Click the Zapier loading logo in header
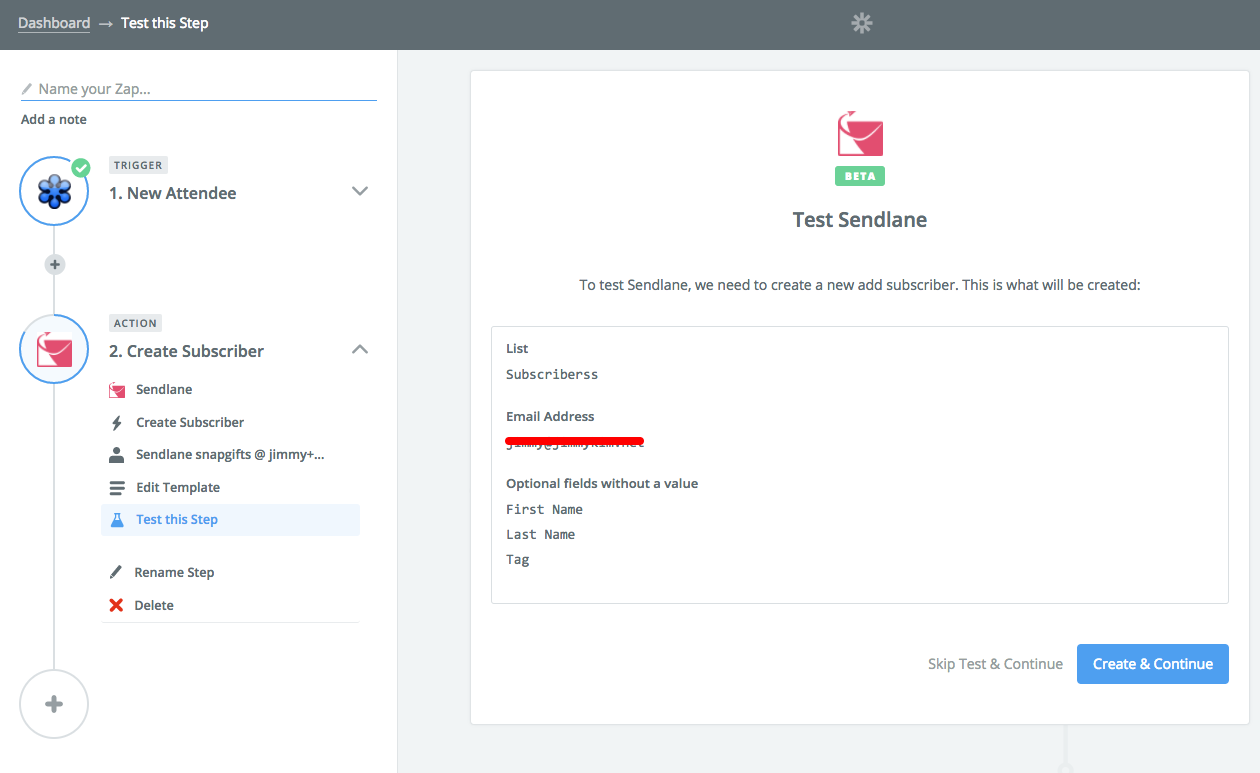This screenshot has height=773, width=1260. pyautogui.click(x=862, y=23)
